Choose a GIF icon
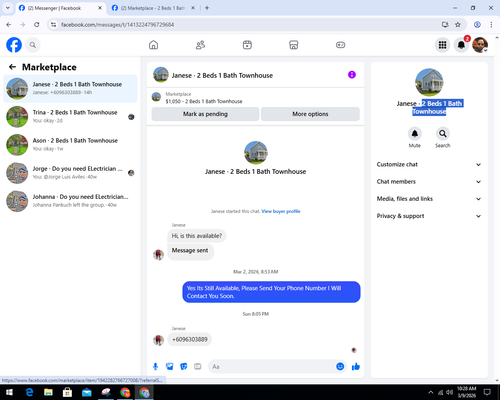Image resolution: width=500 pixels, height=400 pixels. [198, 367]
